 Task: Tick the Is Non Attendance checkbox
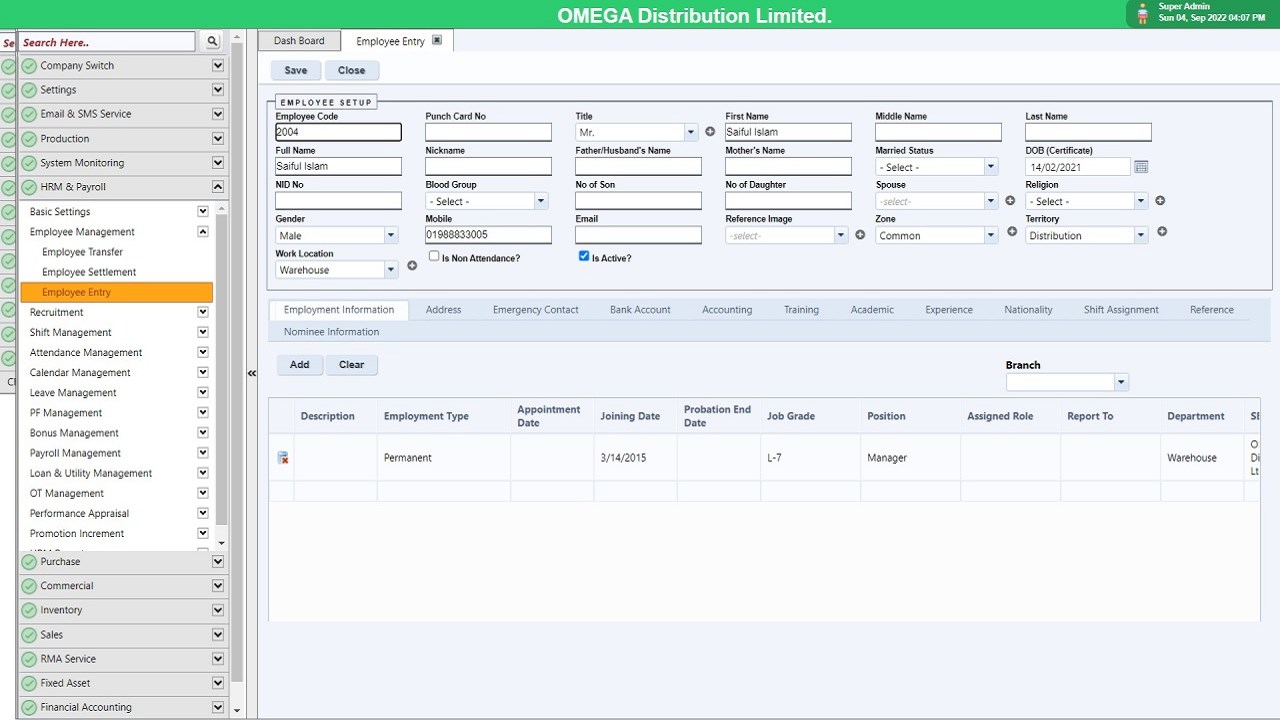pyautogui.click(x=434, y=256)
